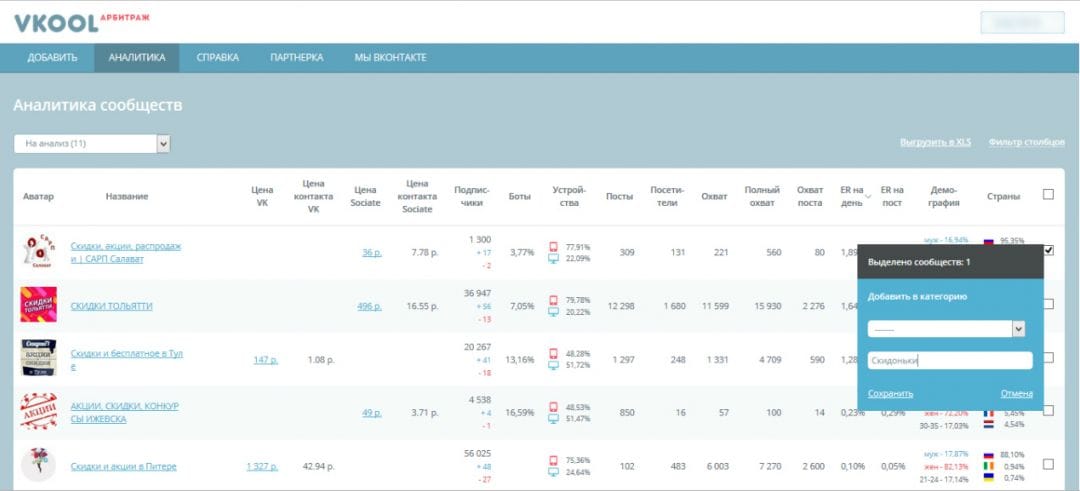Click the flag beside 5,45% in ИЖЕВСКА row
This screenshot has height=491, width=1080.
pyautogui.click(x=988, y=413)
